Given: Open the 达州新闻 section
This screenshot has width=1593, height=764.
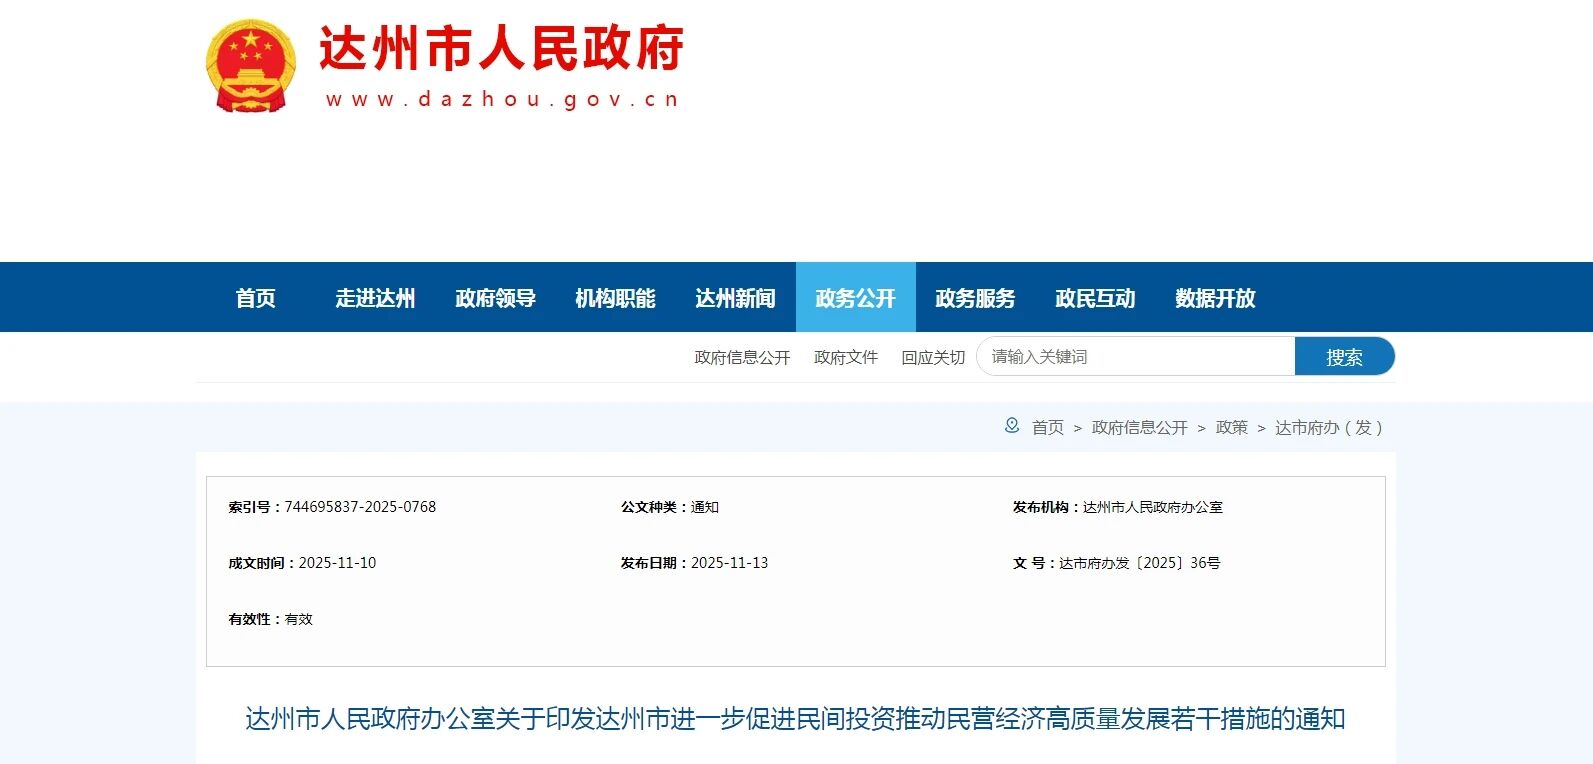Looking at the screenshot, I should [735, 298].
